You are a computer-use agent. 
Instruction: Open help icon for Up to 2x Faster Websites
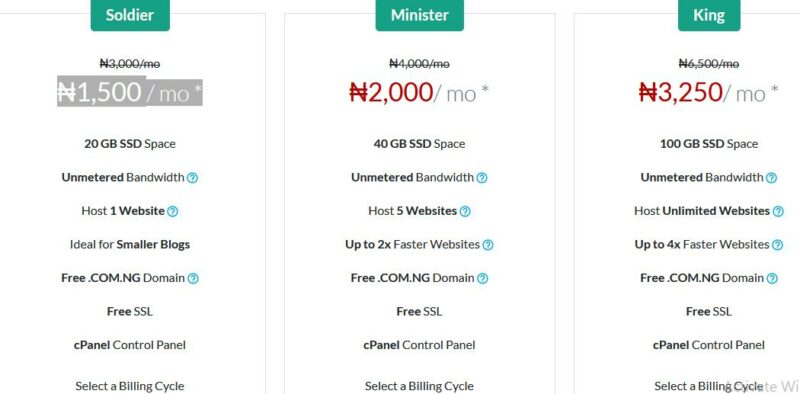pyautogui.click(x=488, y=245)
